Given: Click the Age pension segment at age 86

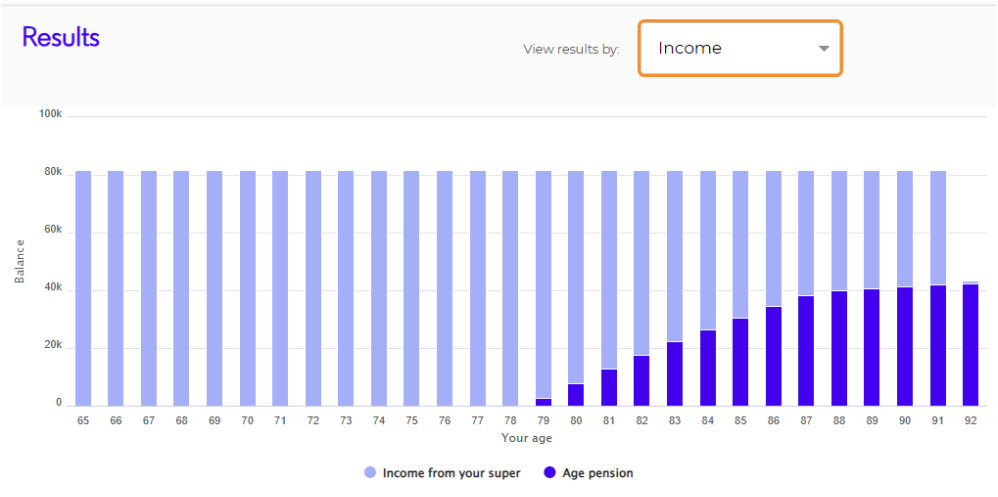Looking at the screenshot, I should point(773,356).
